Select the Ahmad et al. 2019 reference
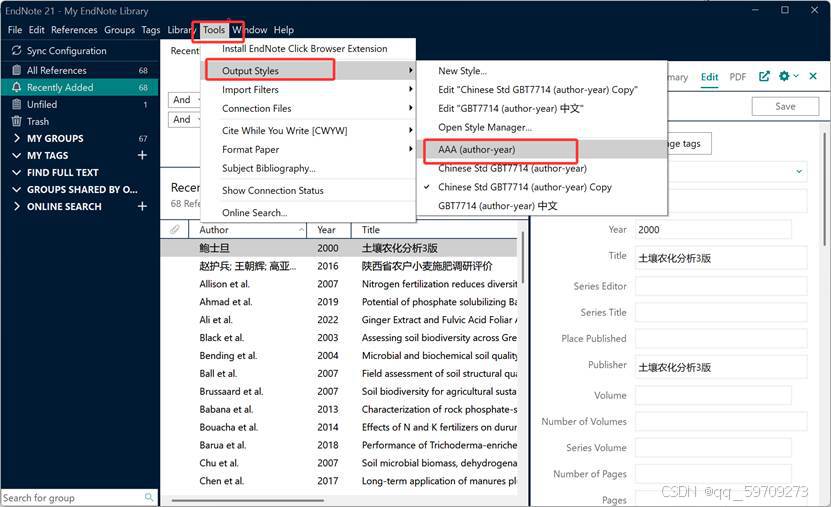 339,301
